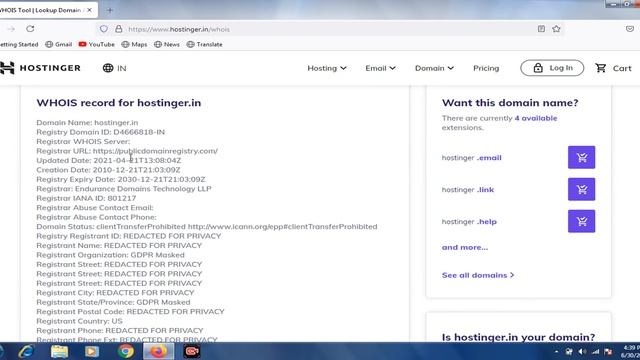The width and height of the screenshot is (640, 360).
Task: Expand the Domain dropdown menu
Action: (x=434, y=68)
